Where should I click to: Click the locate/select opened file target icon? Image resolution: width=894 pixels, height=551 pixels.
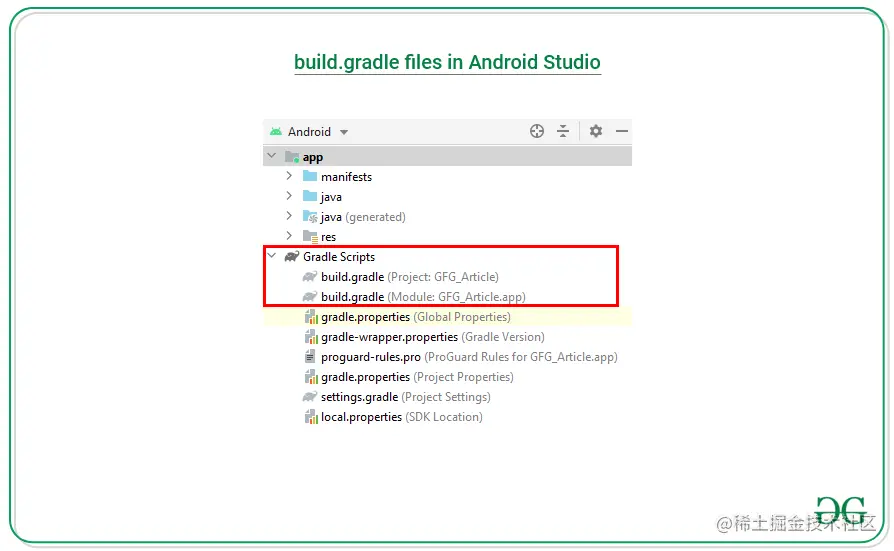pyautogui.click(x=537, y=131)
